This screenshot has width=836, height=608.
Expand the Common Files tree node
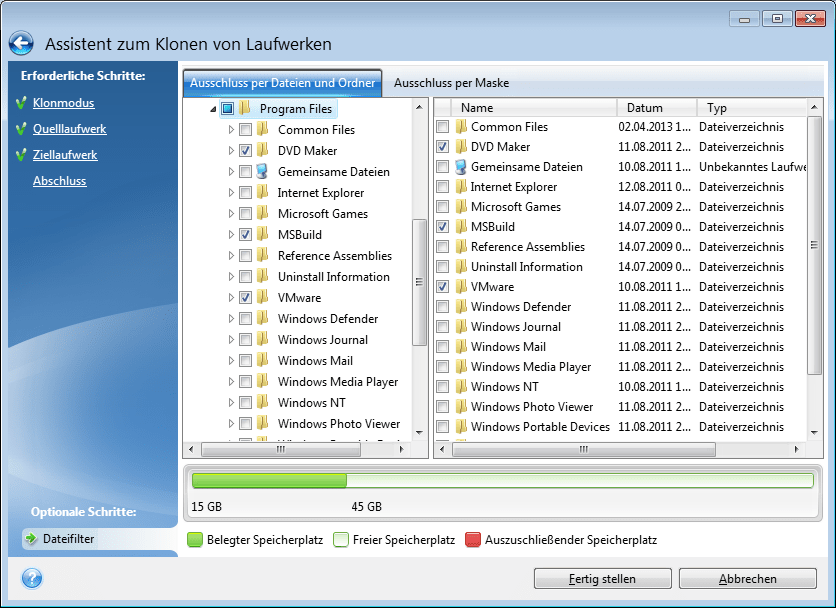pos(231,130)
